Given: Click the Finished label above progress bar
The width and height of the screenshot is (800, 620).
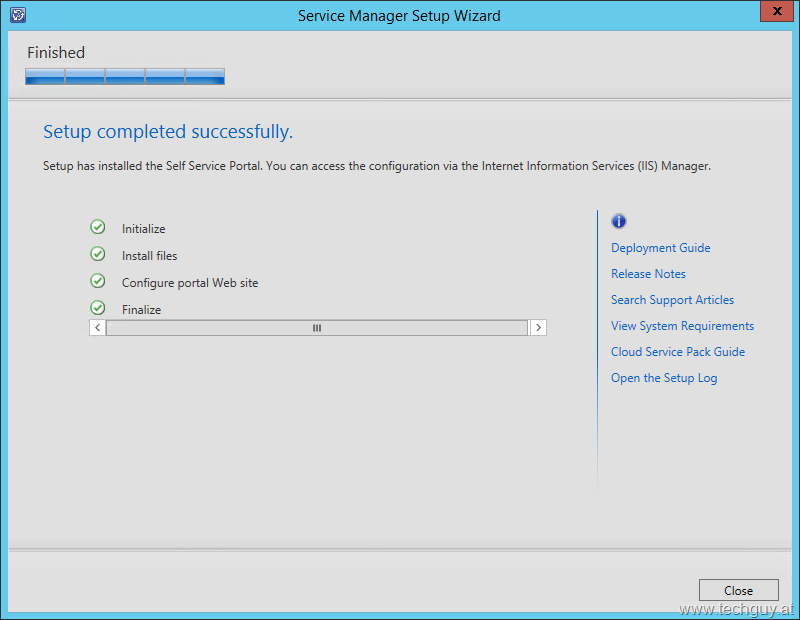Looking at the screenshot, I should pos(56,53).
